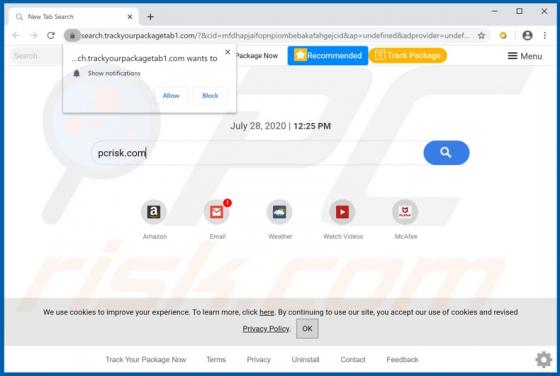Viewport: 560px width, 376px height.
Task: Open Track Your Package Now footer link
Action: coord(146,360)
